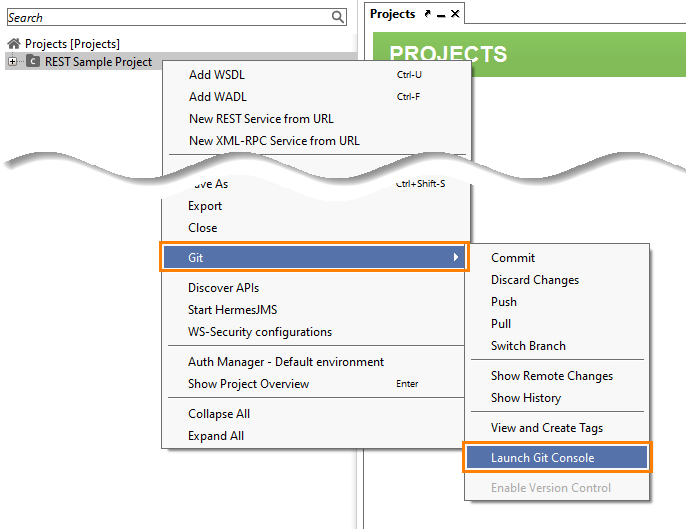The height and width of the screenshot is (529, 686).
Task: Open Show Project Overview
Action: [x=249, y=384]
